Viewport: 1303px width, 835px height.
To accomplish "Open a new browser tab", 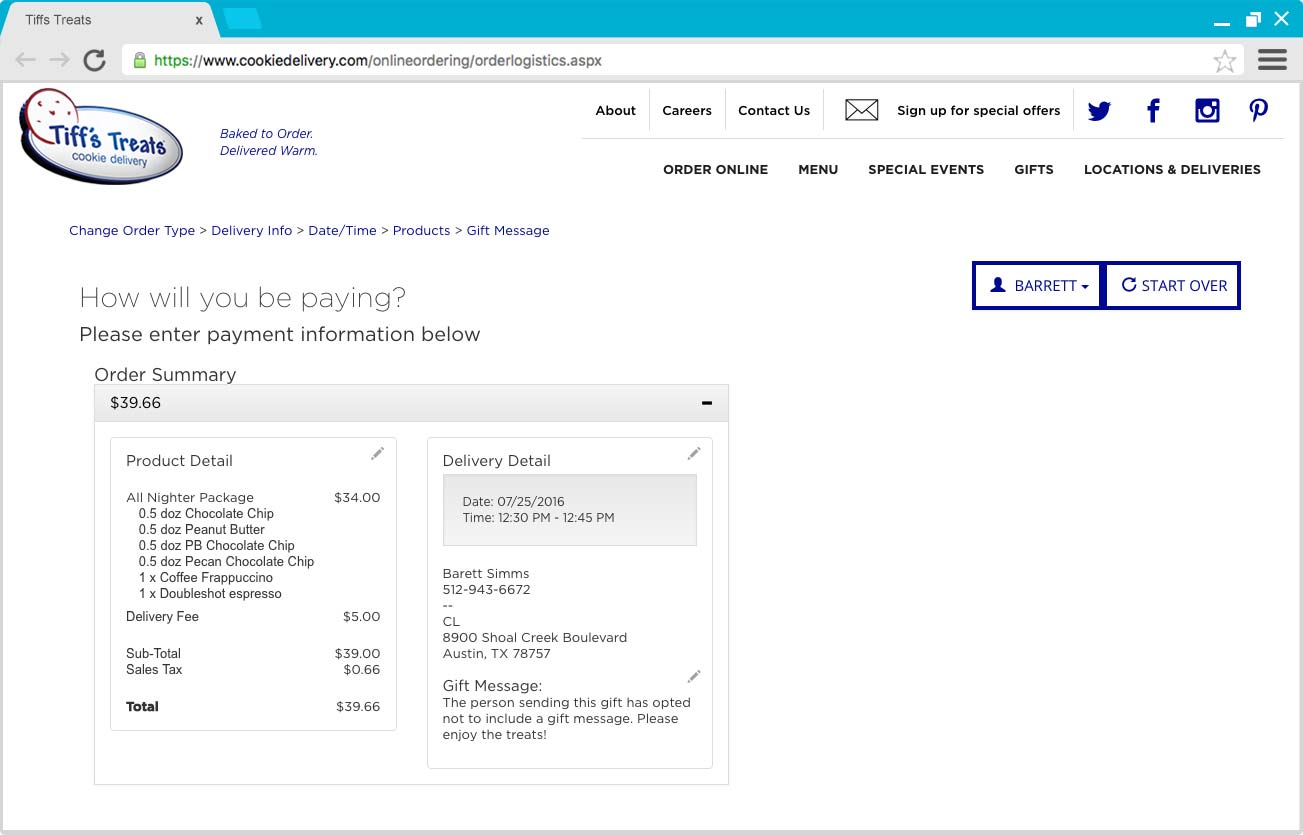I will tap(241, 18).
